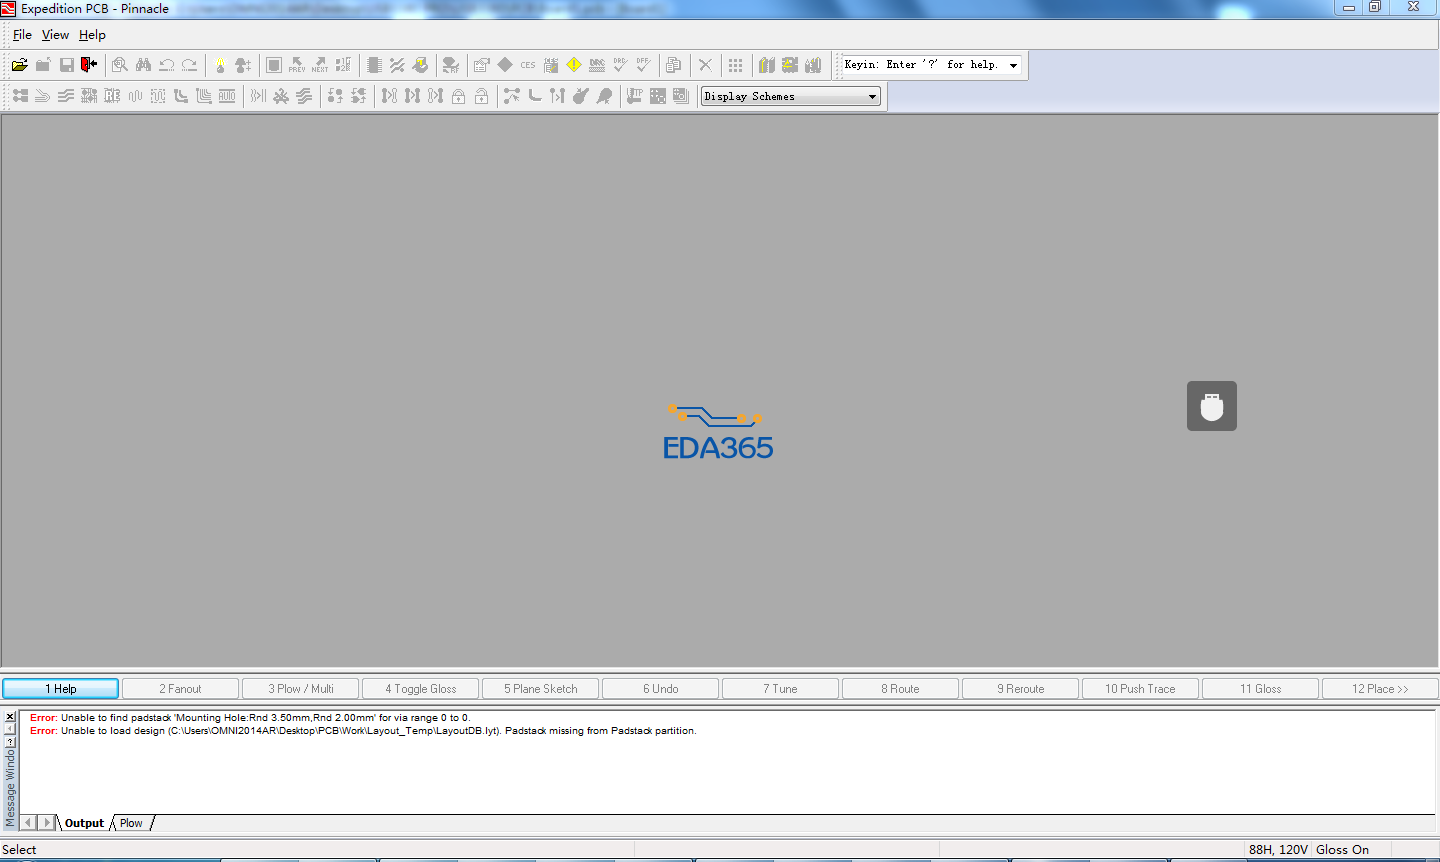Close the Message Window panel
Image resolution: width=1440 pixels, height=862 pixels.
coord(10,717)
